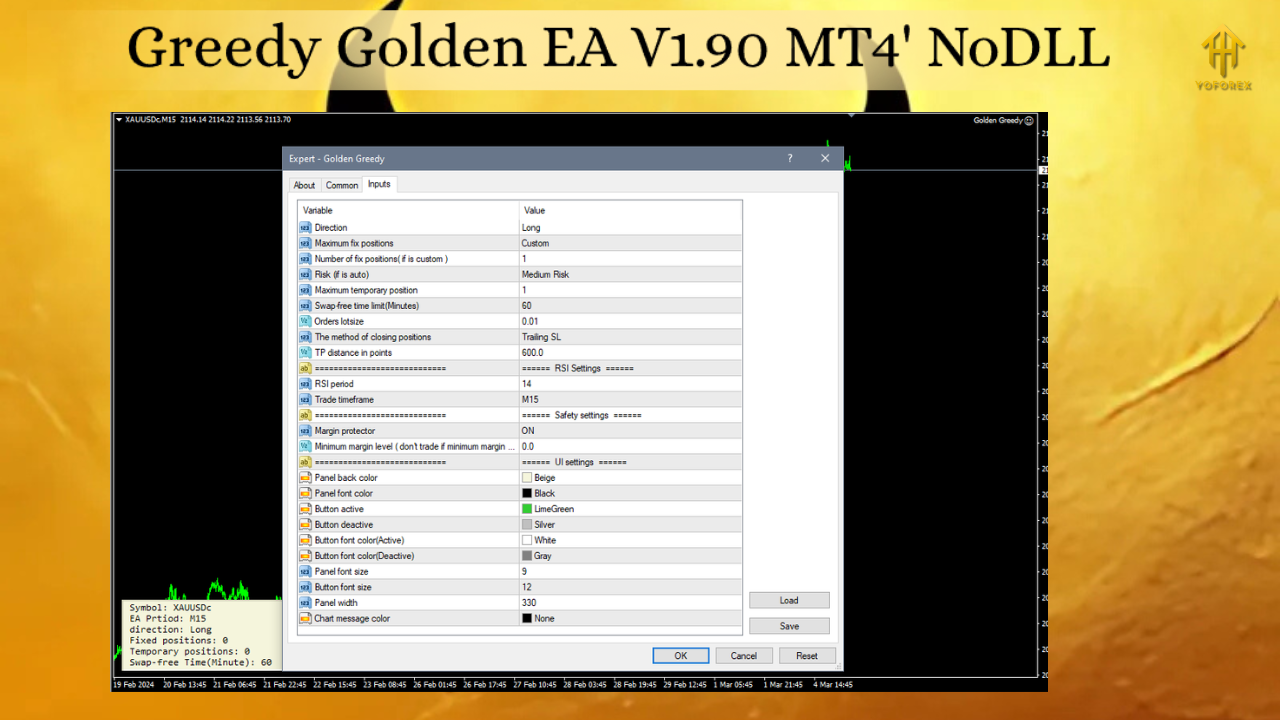Viewport: 1280px width, 720px height.
Task: Open the Direction value Long
Action: (x=530, y=228)
